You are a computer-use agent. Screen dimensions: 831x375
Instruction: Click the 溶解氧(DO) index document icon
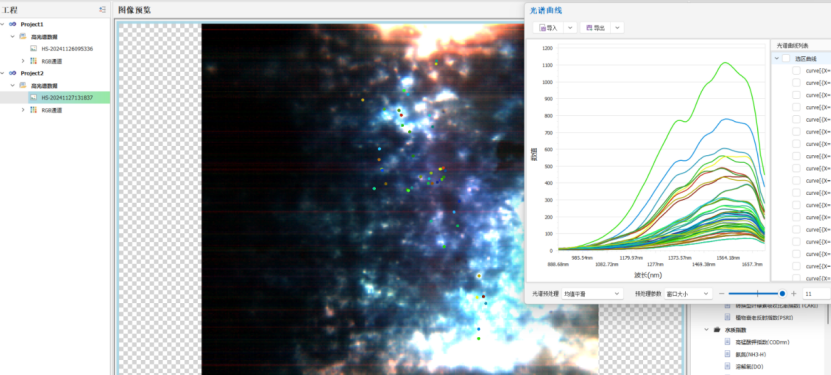(728, 367)
